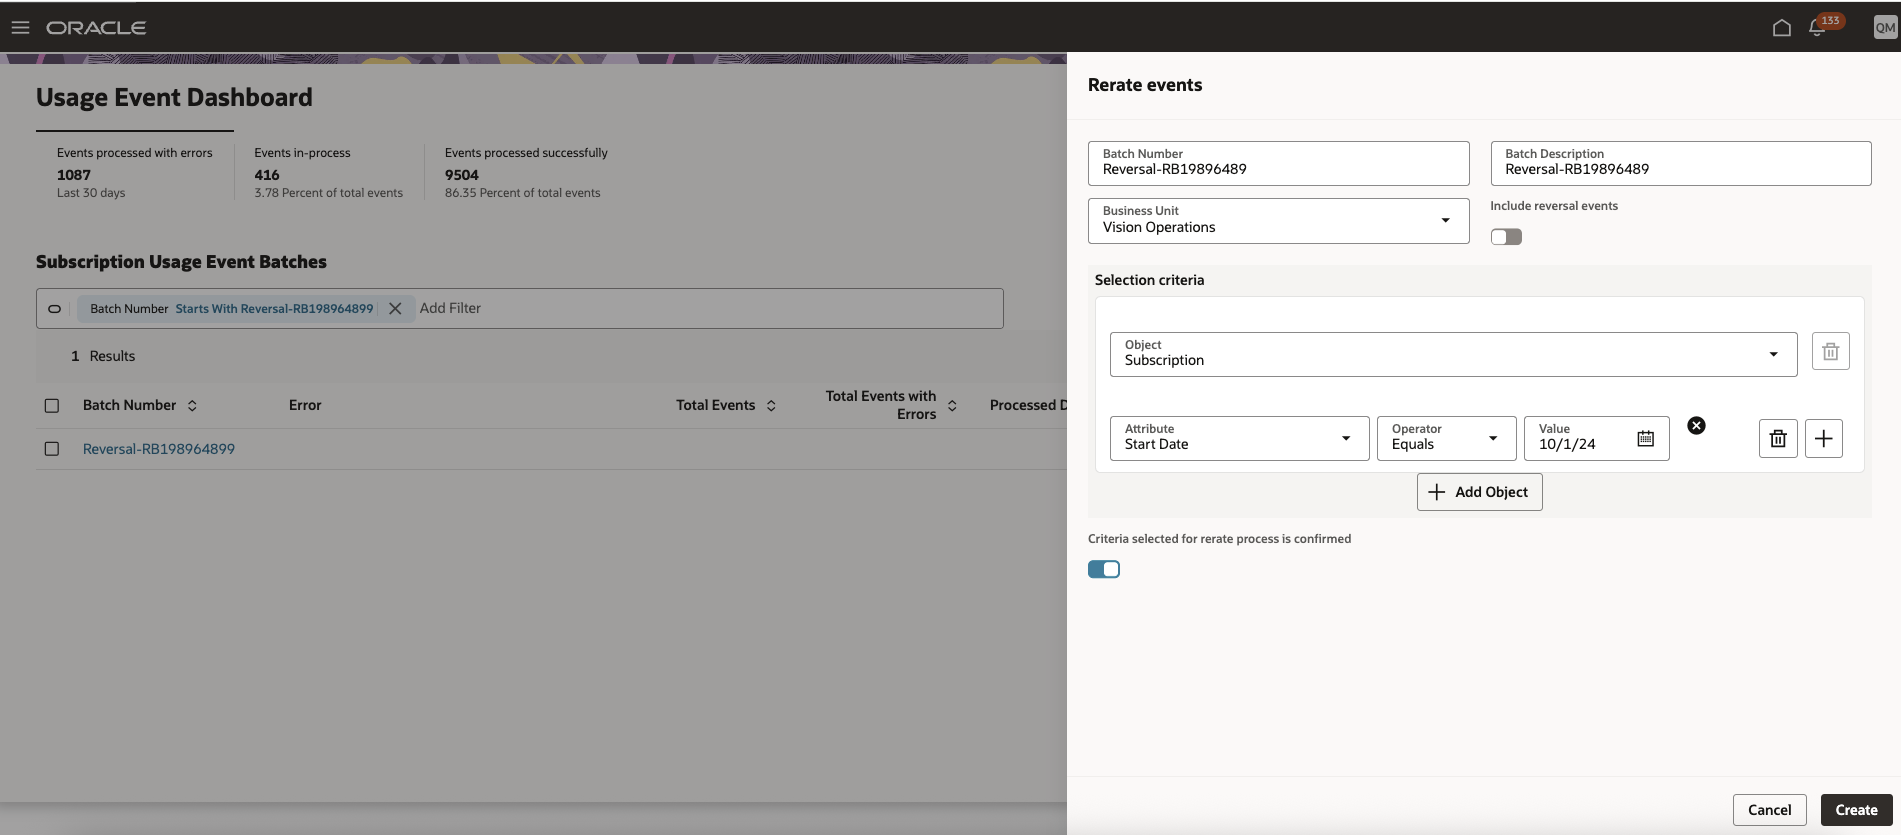Click the Create button
Image resolution: width=1901 pixels, height=835 pixels.
click(x=1856, y=810)
